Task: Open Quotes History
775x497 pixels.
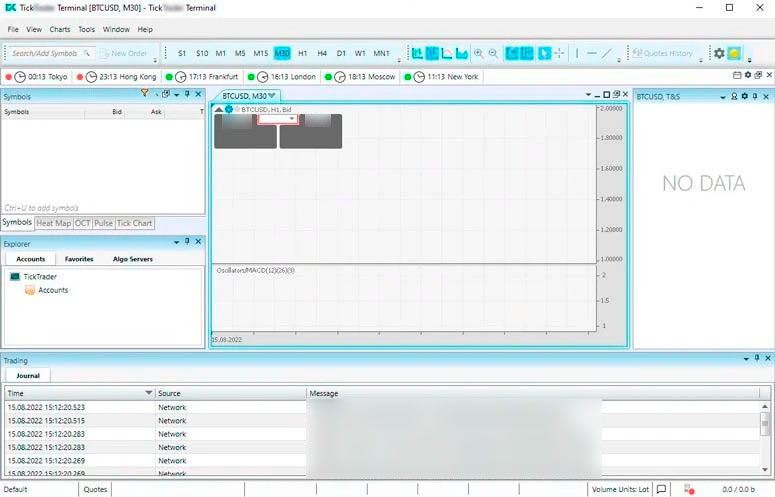Action: tap(663, 53)
